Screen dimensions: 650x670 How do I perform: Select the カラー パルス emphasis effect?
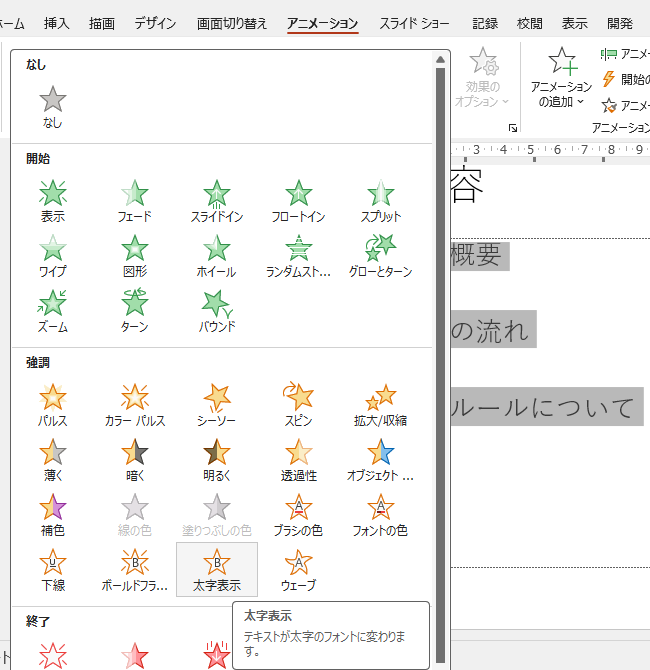(135, 405)
